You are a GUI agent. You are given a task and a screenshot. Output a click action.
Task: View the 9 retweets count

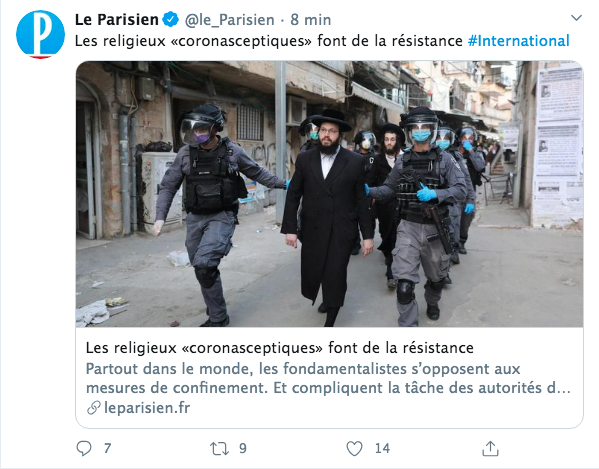[x=243, y=448]
